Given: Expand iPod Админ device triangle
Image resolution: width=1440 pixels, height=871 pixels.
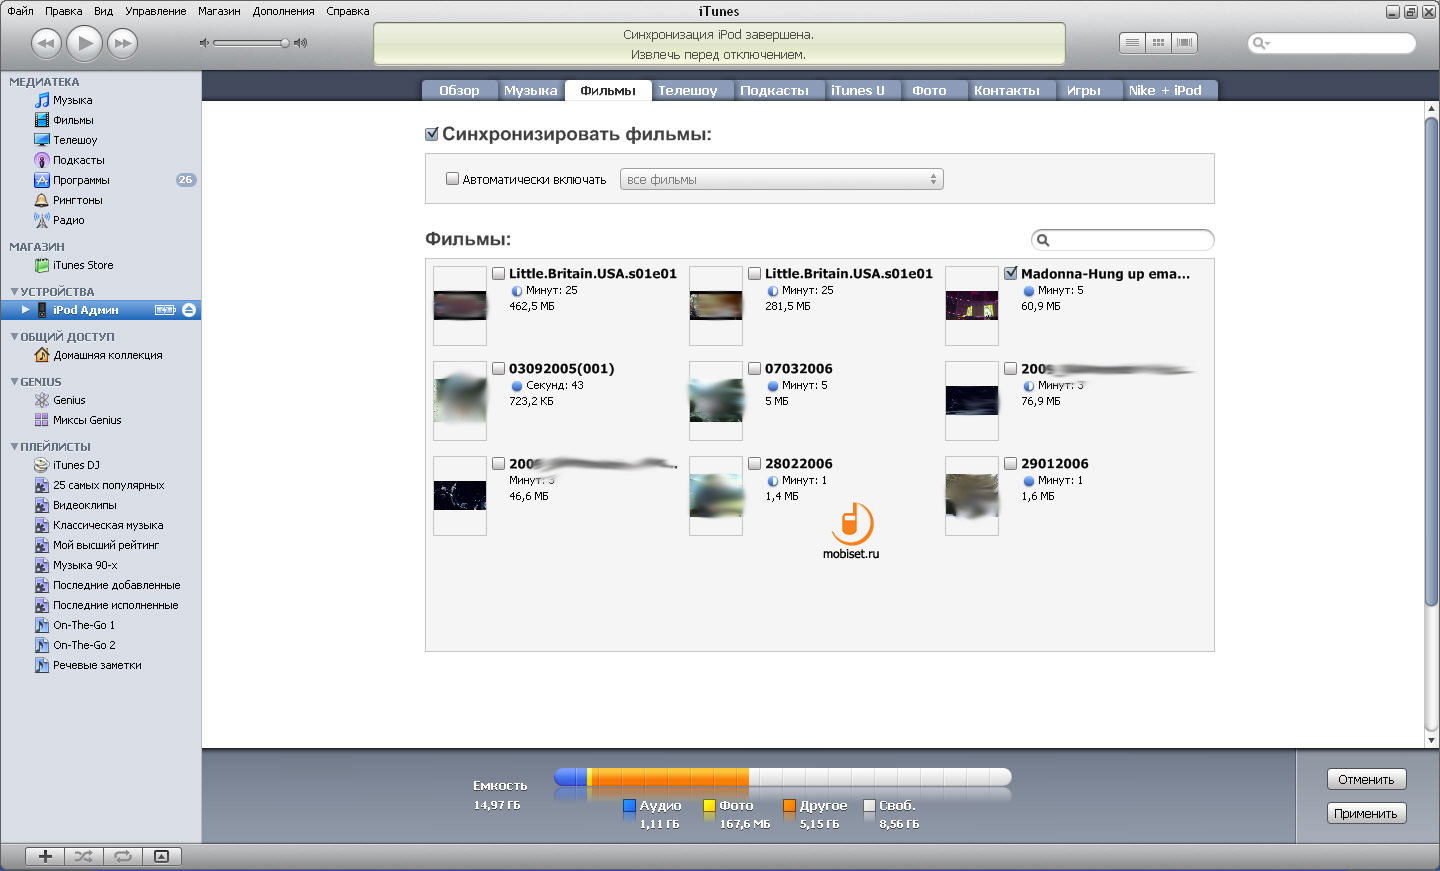Looking at the screenshot, I should tap(26, 310).
